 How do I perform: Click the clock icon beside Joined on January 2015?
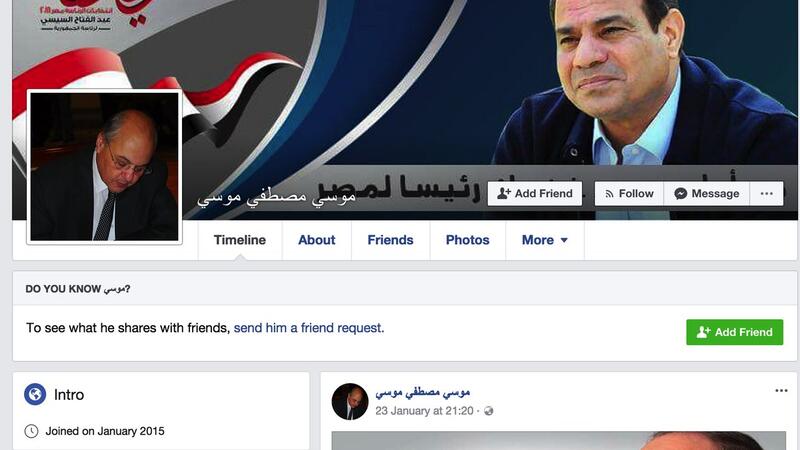(x=32, y=431)
